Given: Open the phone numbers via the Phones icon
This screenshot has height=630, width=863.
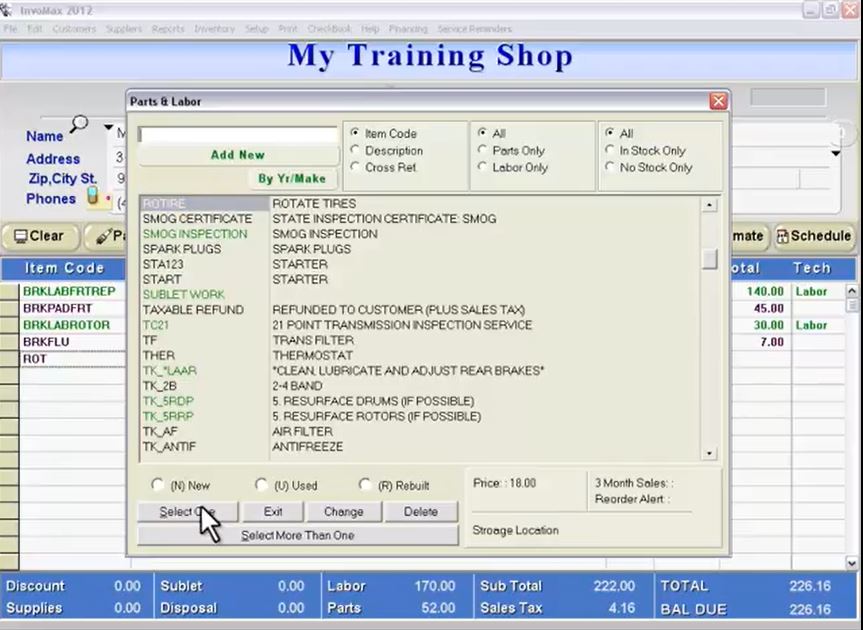Looking at the screenshot, I should coord(93,198).
